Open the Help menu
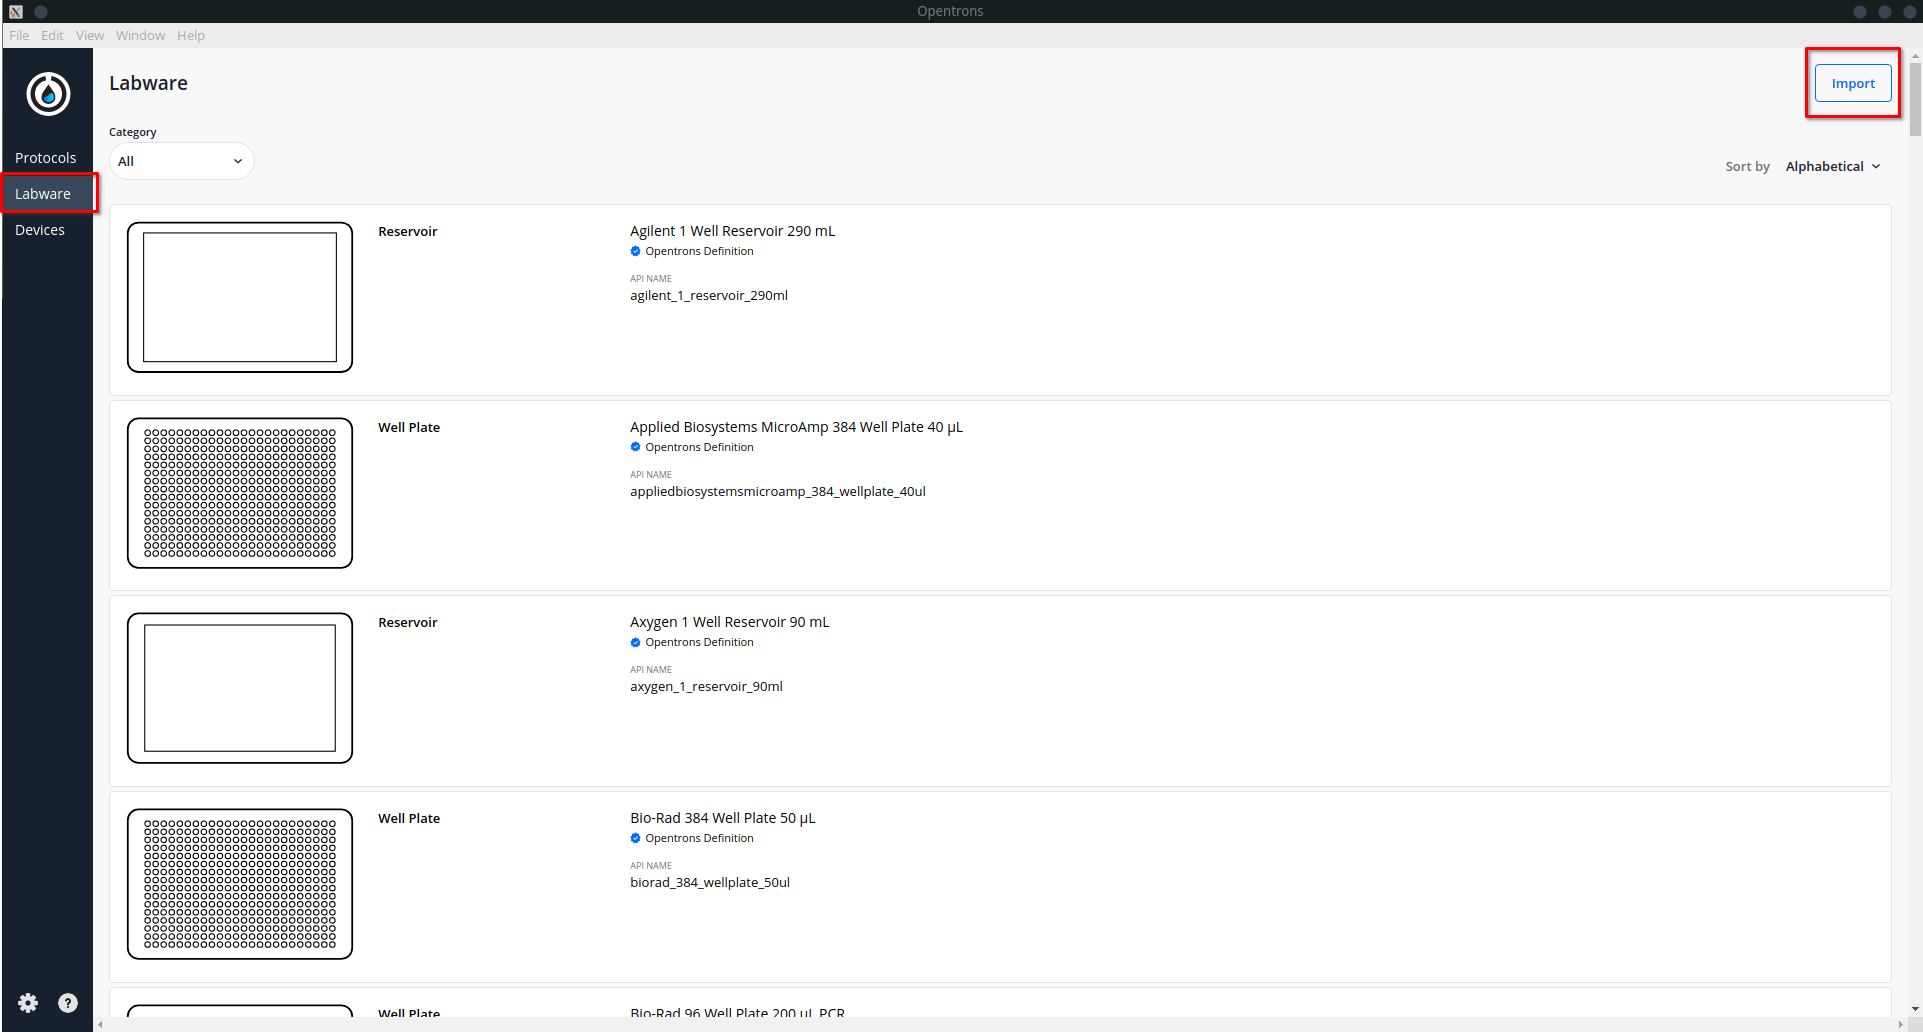This screenshot has width=1923, height=1032. pyautogui.click(x=190, y=35)
